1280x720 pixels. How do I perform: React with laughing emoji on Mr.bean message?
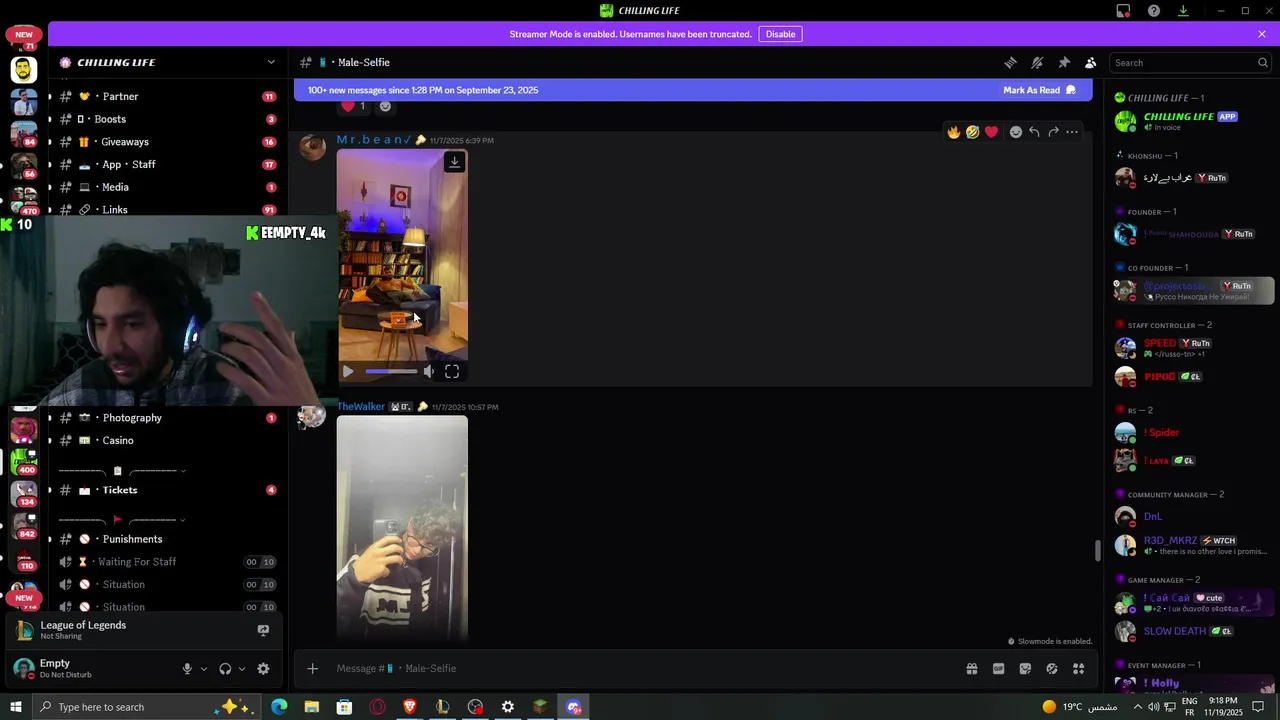[x=972, y=132]
